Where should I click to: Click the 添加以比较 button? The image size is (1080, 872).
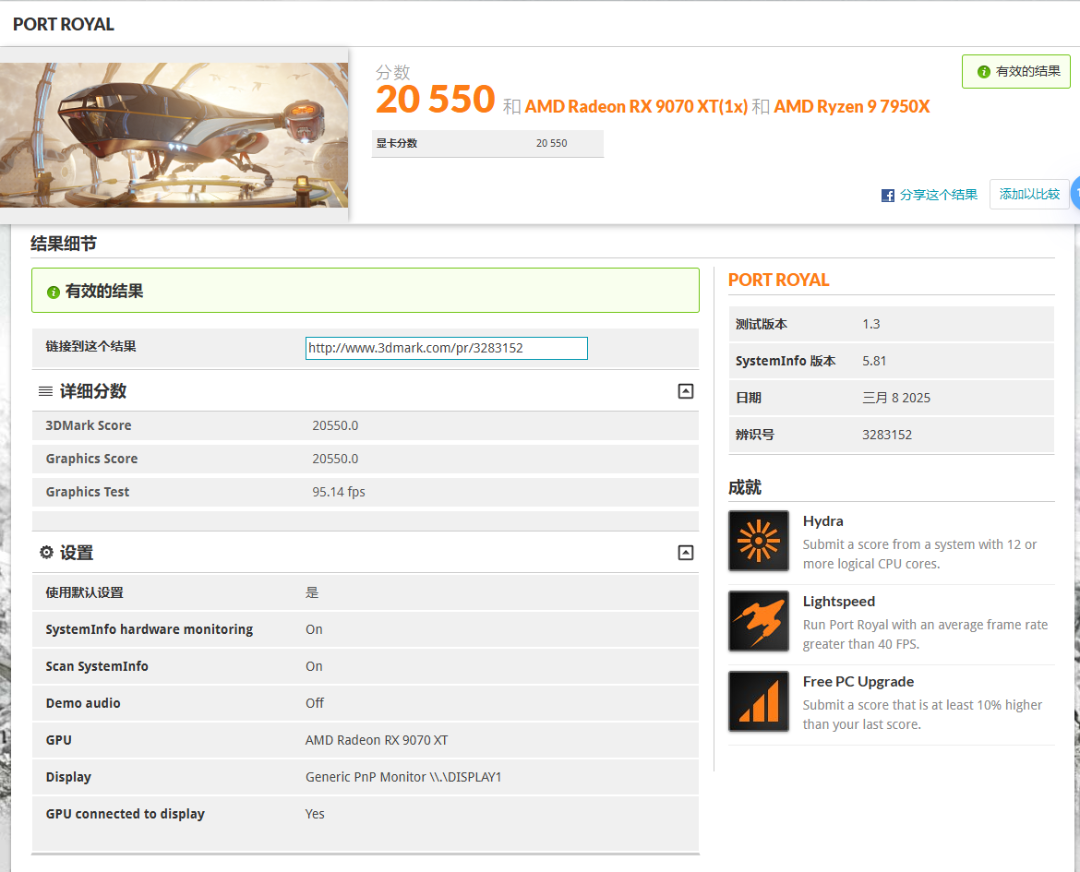pyautogui.click(x=1029, y=194)
